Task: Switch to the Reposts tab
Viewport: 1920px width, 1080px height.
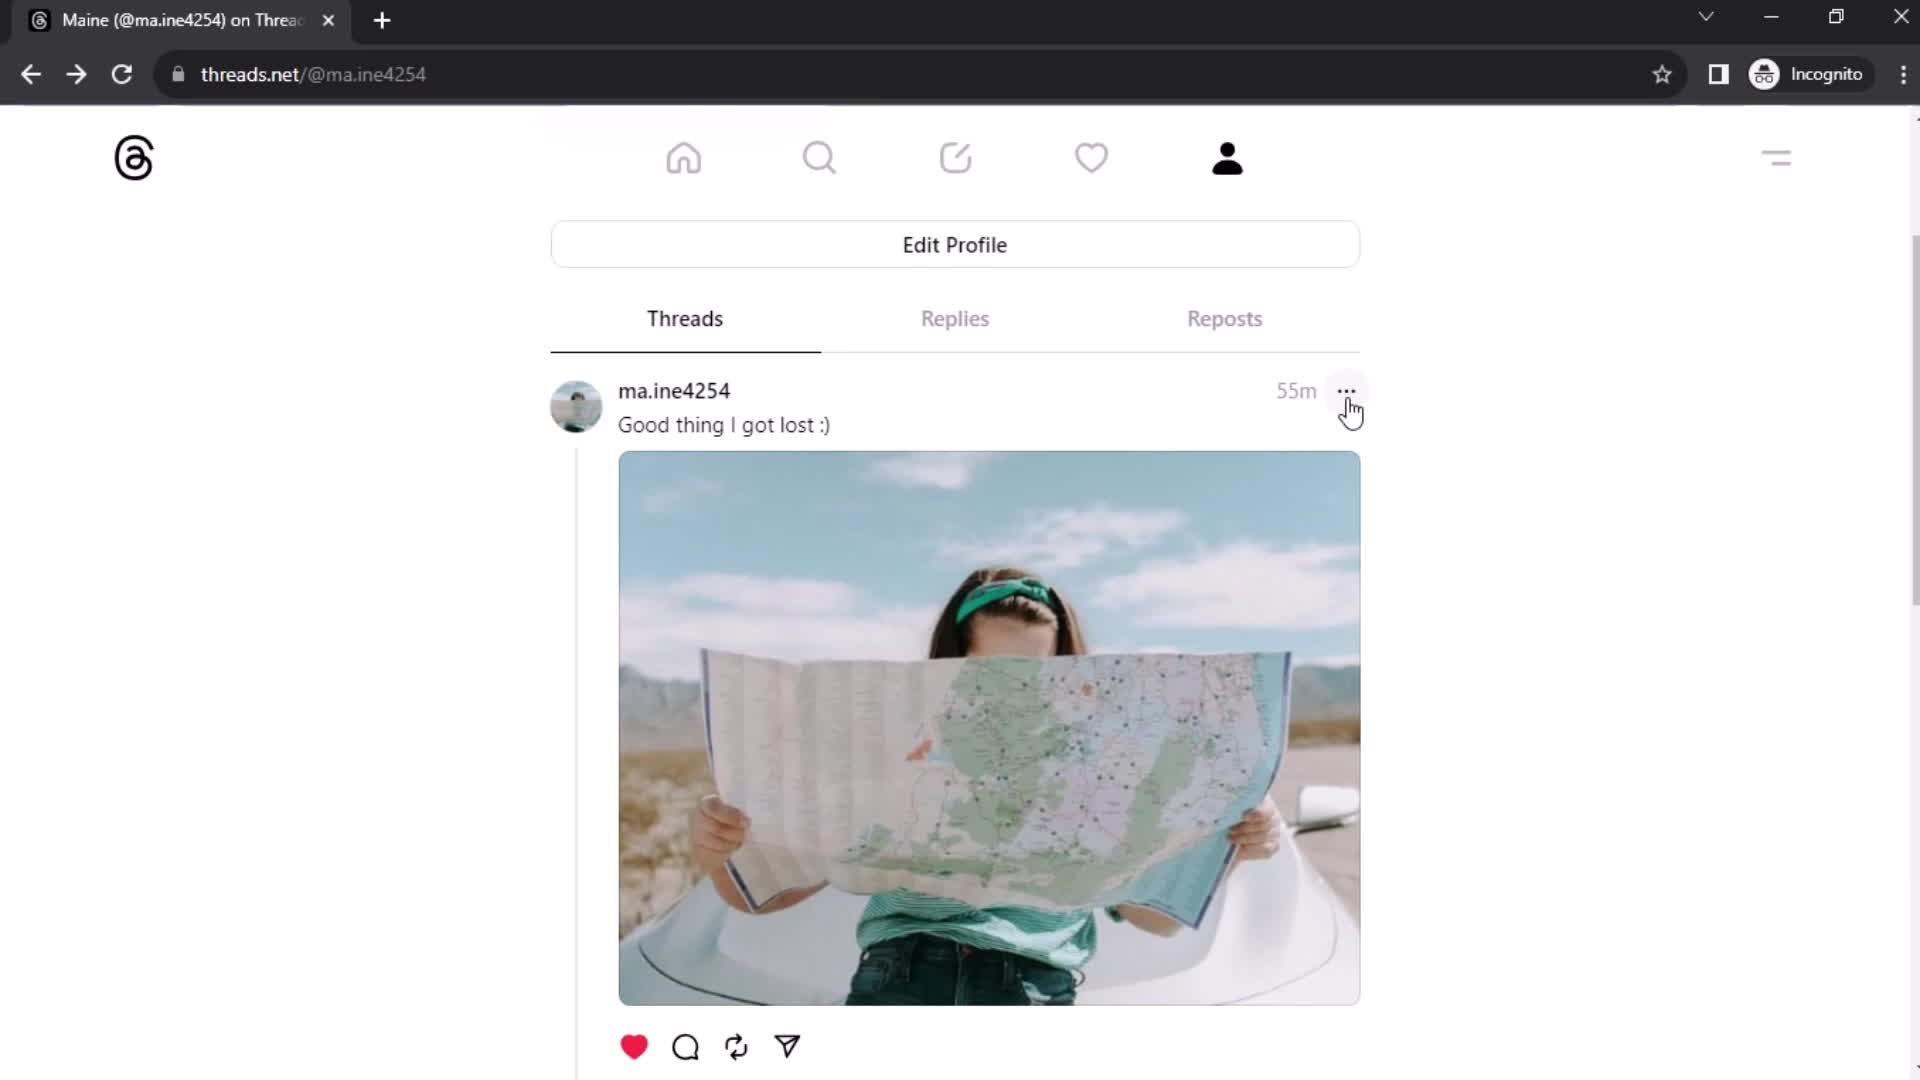Action: point(1224,318)
